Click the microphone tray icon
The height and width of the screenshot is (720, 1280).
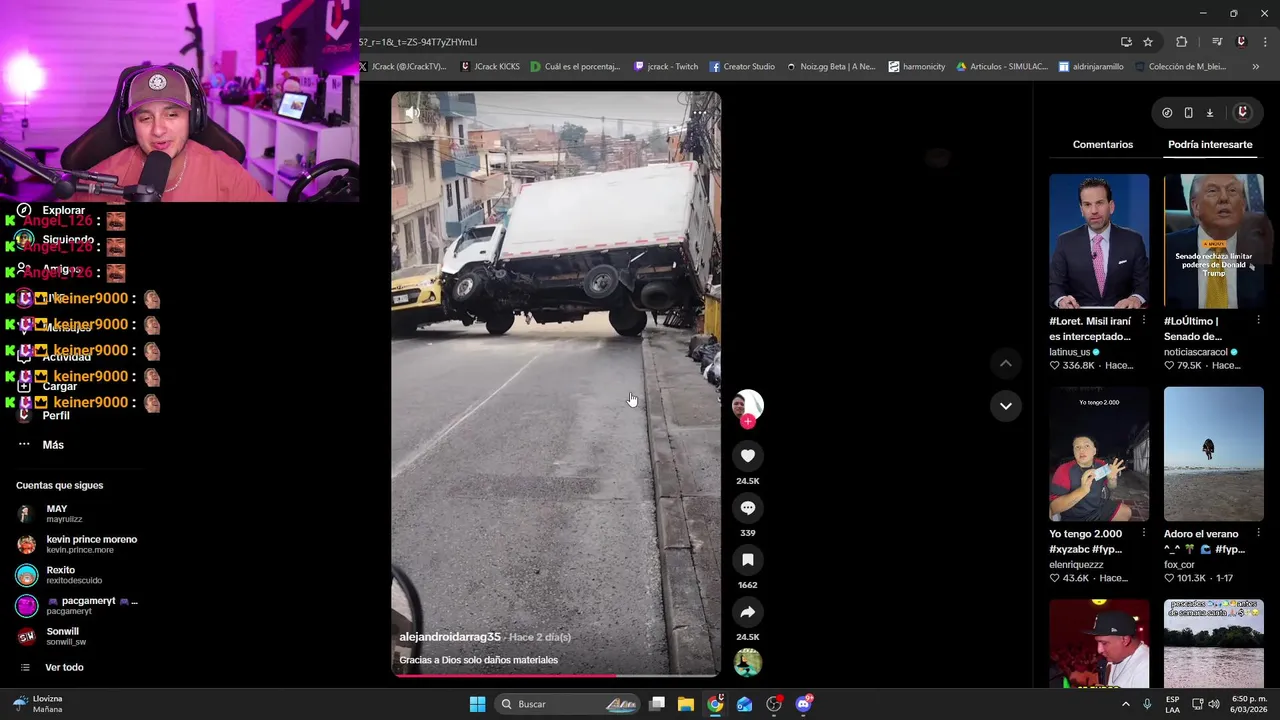tap(1147, 704)
